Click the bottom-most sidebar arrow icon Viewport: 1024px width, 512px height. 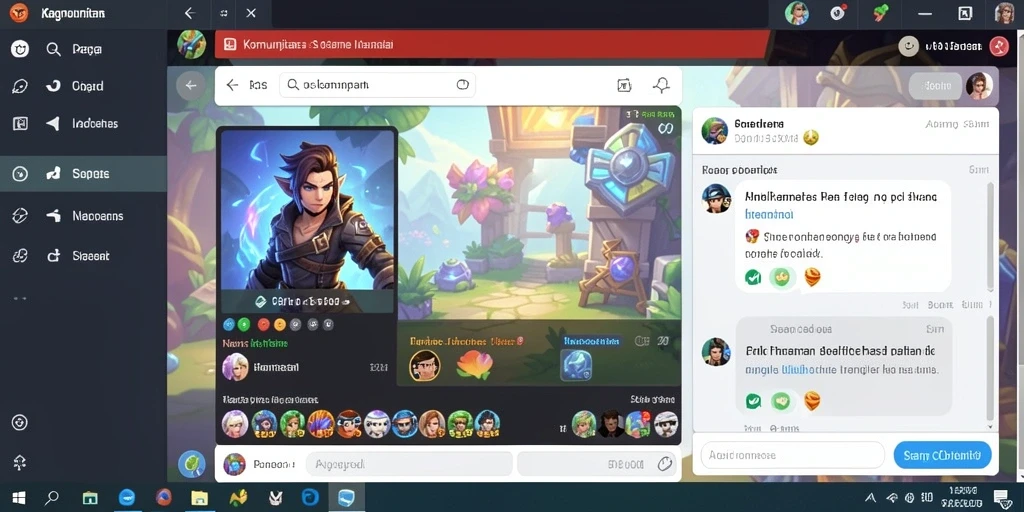[x=20, y=462]
